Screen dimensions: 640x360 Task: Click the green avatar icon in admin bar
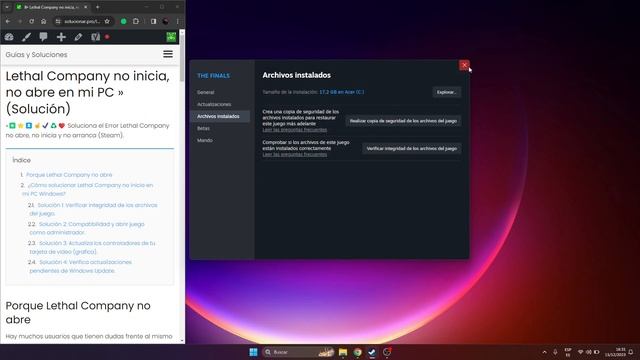click(171, 37)
